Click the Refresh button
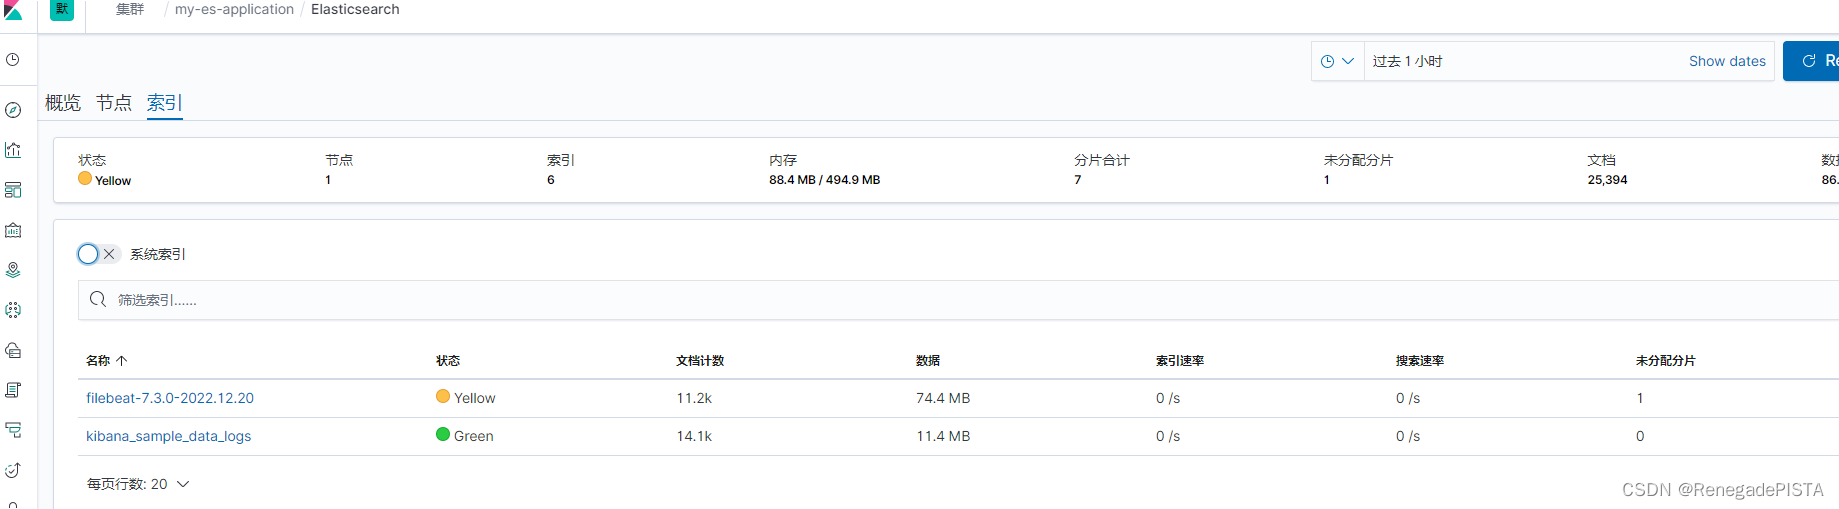This screenshot has height=509, width=1839. coord(1811,61)
